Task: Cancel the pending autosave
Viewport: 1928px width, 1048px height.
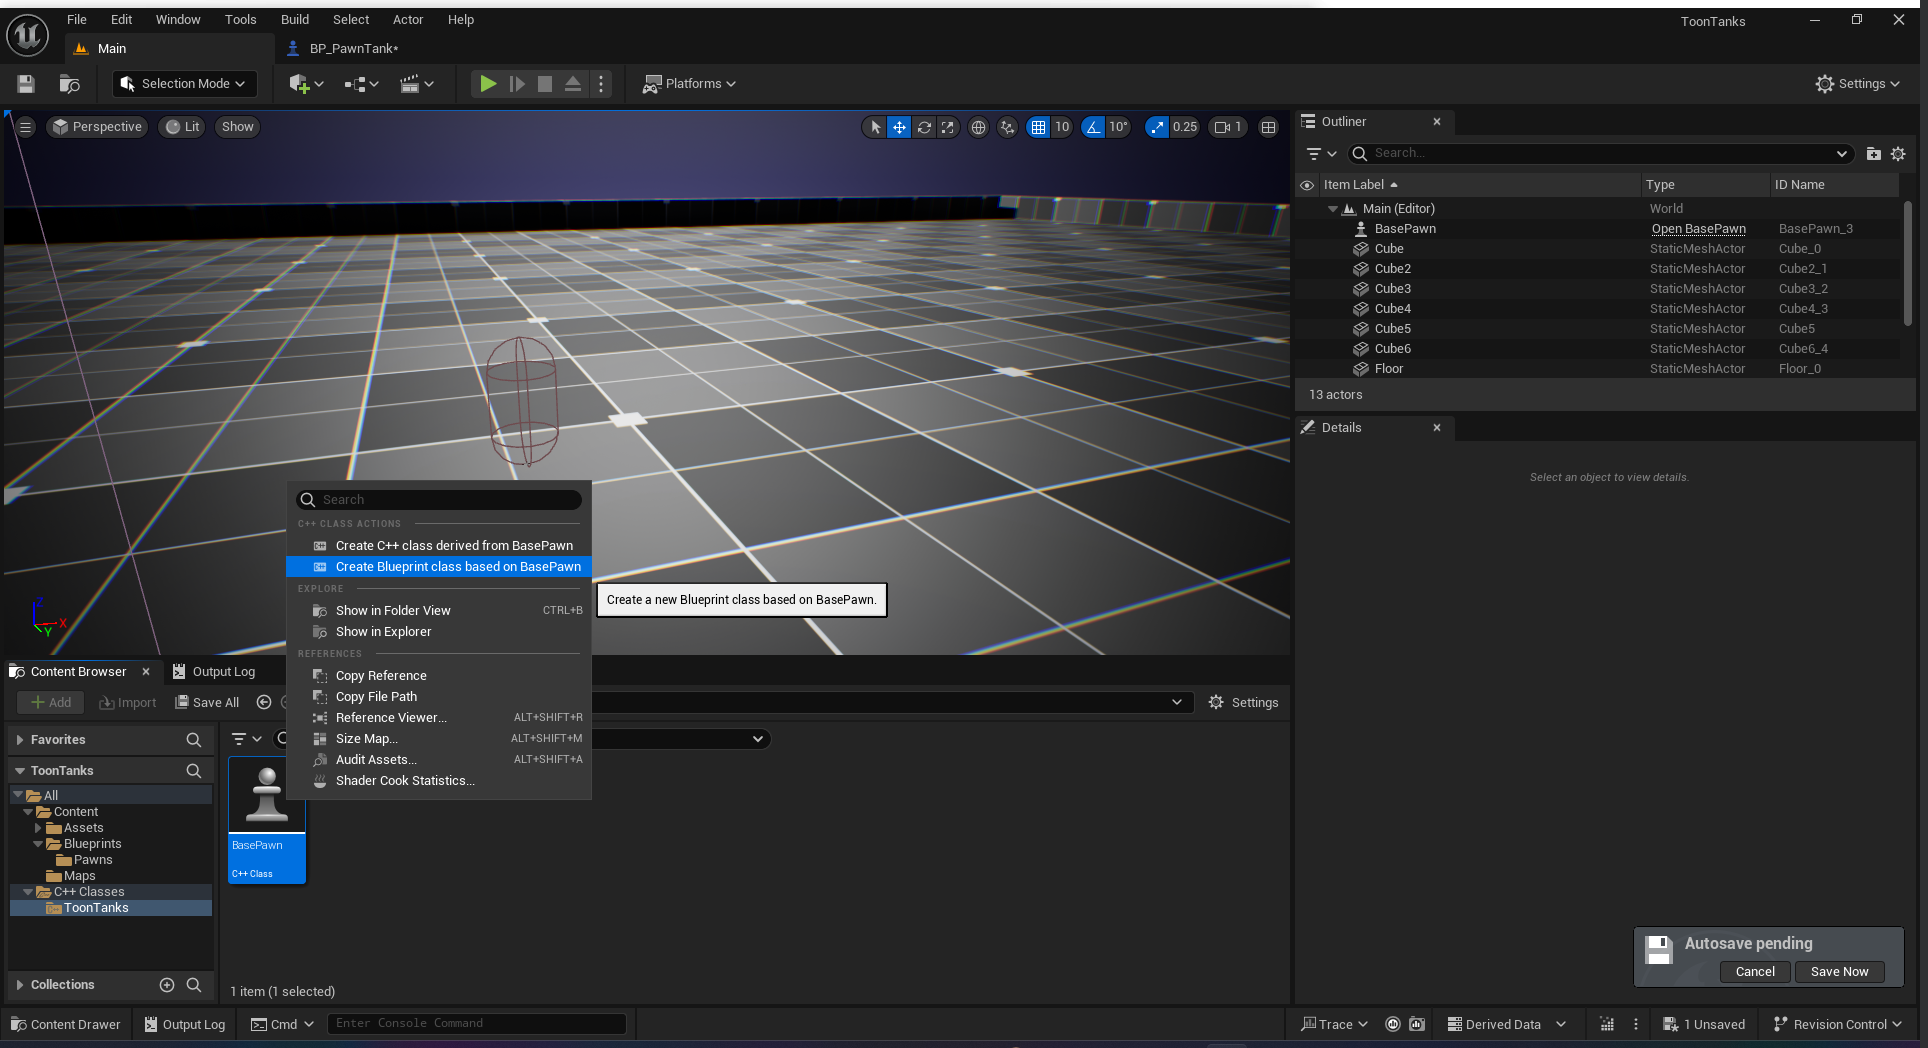Action: pyautogui.click(x=1755, y=972)
